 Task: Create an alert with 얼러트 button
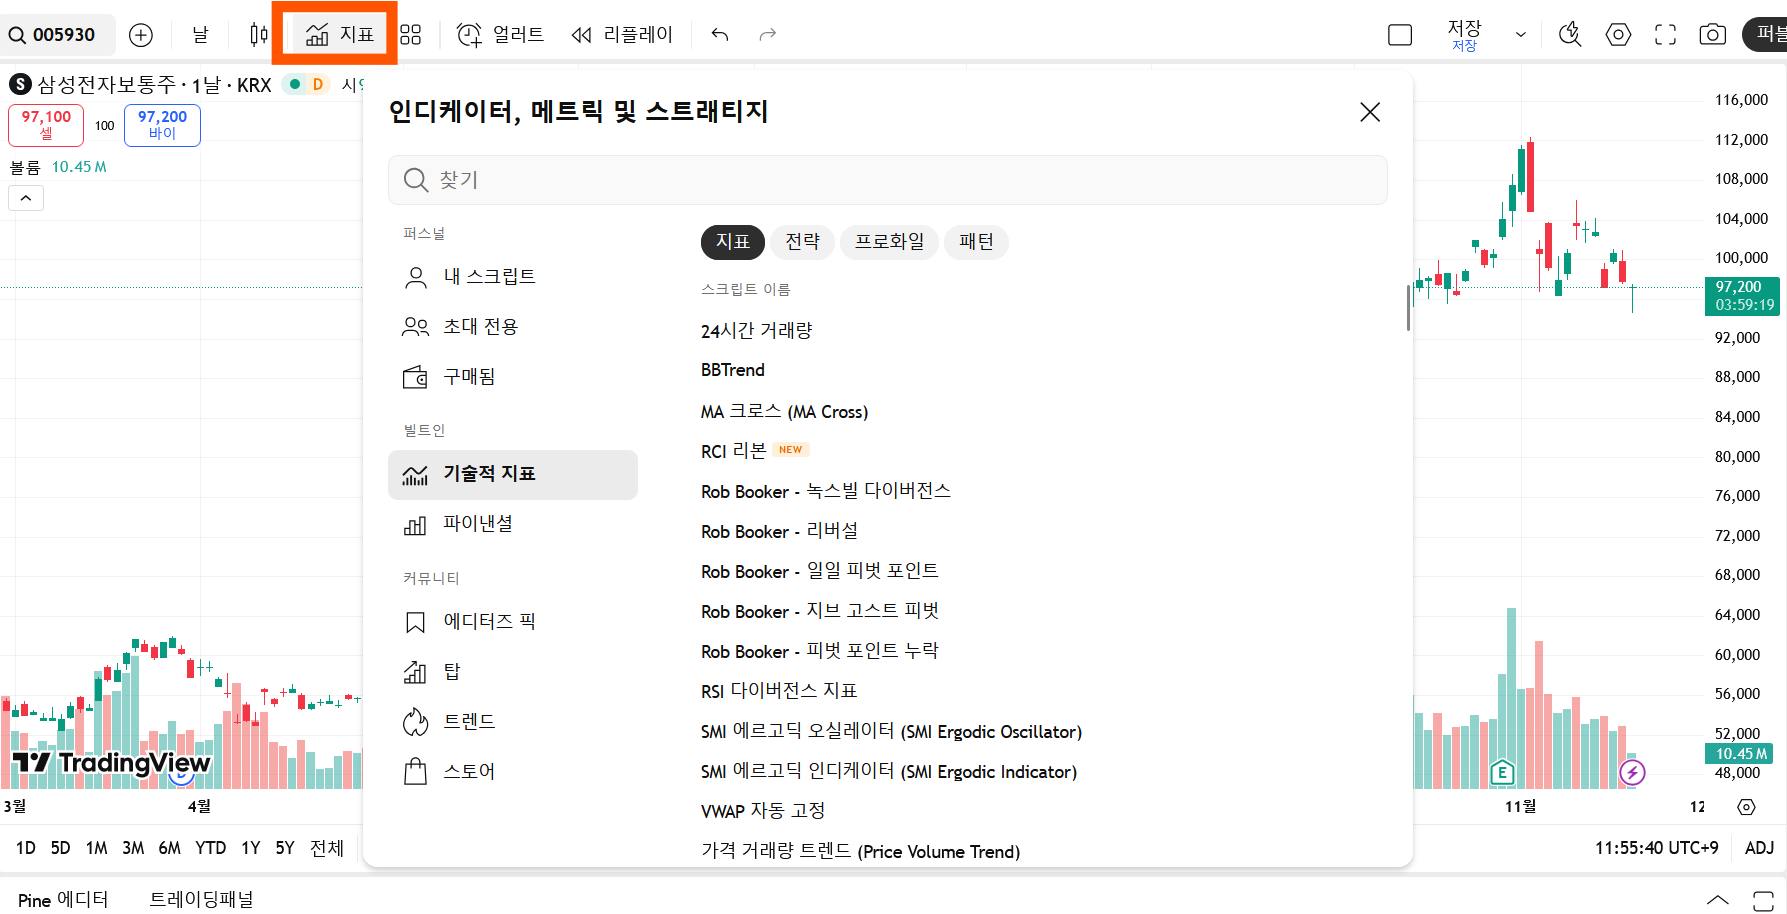click(500, 35)
